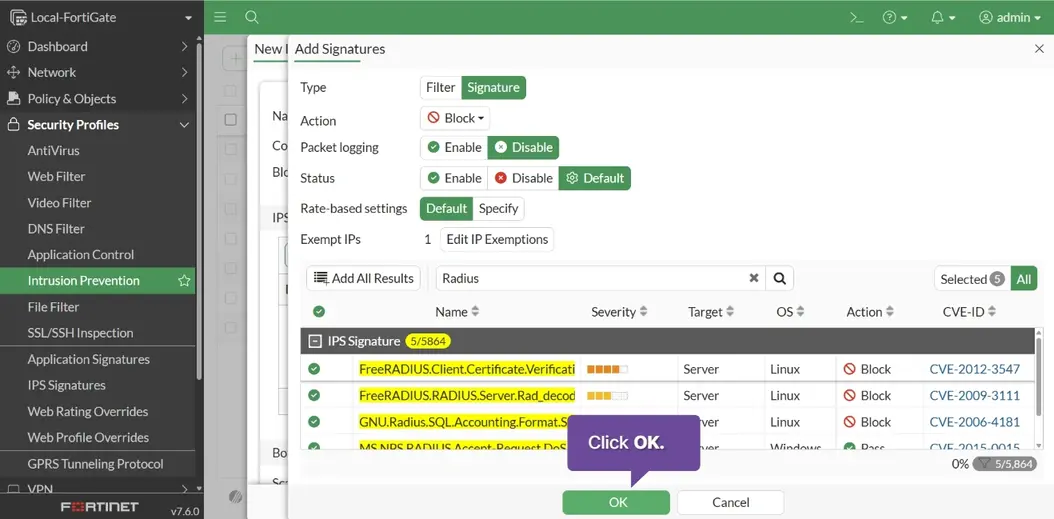Screen dimensions: 1054x519
Task: Open the help question mark menu
Action: [895, 18]
